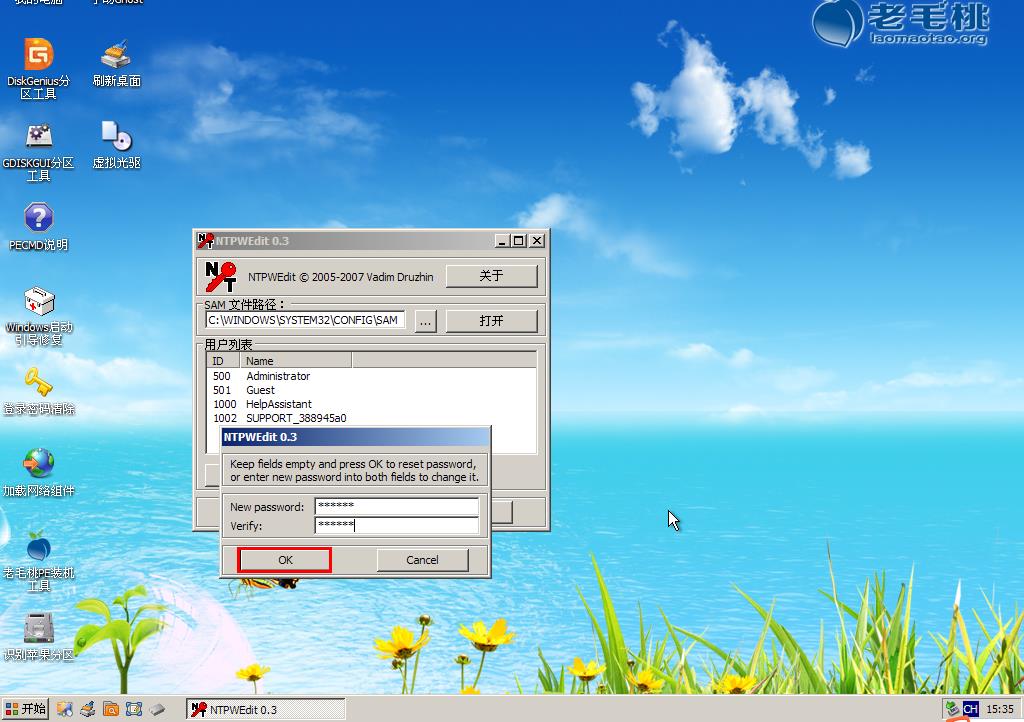Launch GDISKGUI partition tool icon
The image size is (1024, 722).
pyautogui.click(x=38, y=137)
